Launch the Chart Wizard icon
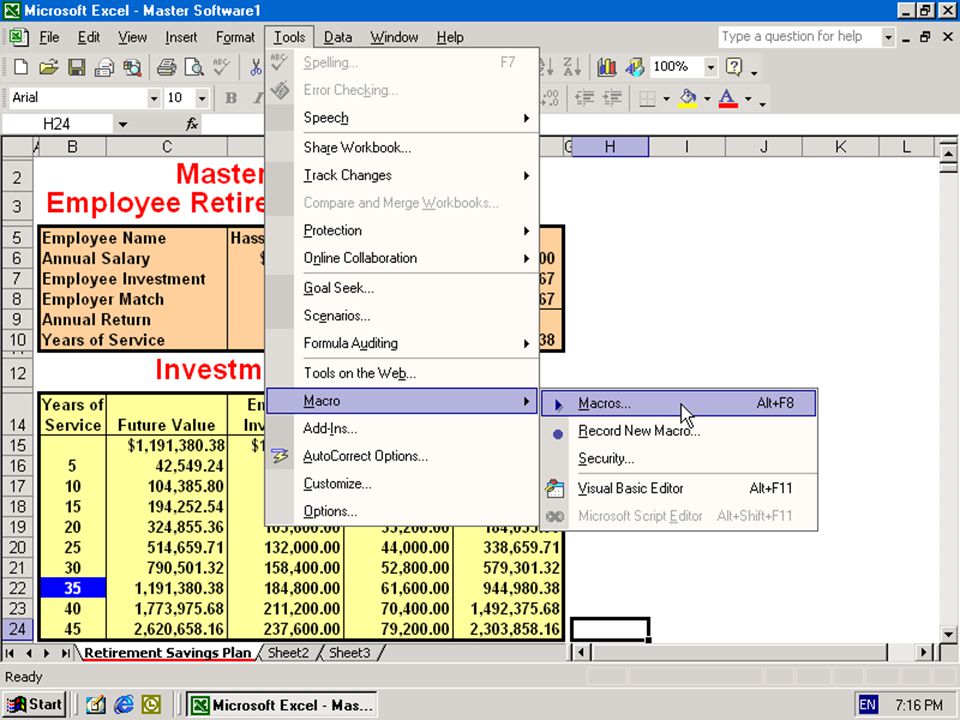 tap(606, 67)
